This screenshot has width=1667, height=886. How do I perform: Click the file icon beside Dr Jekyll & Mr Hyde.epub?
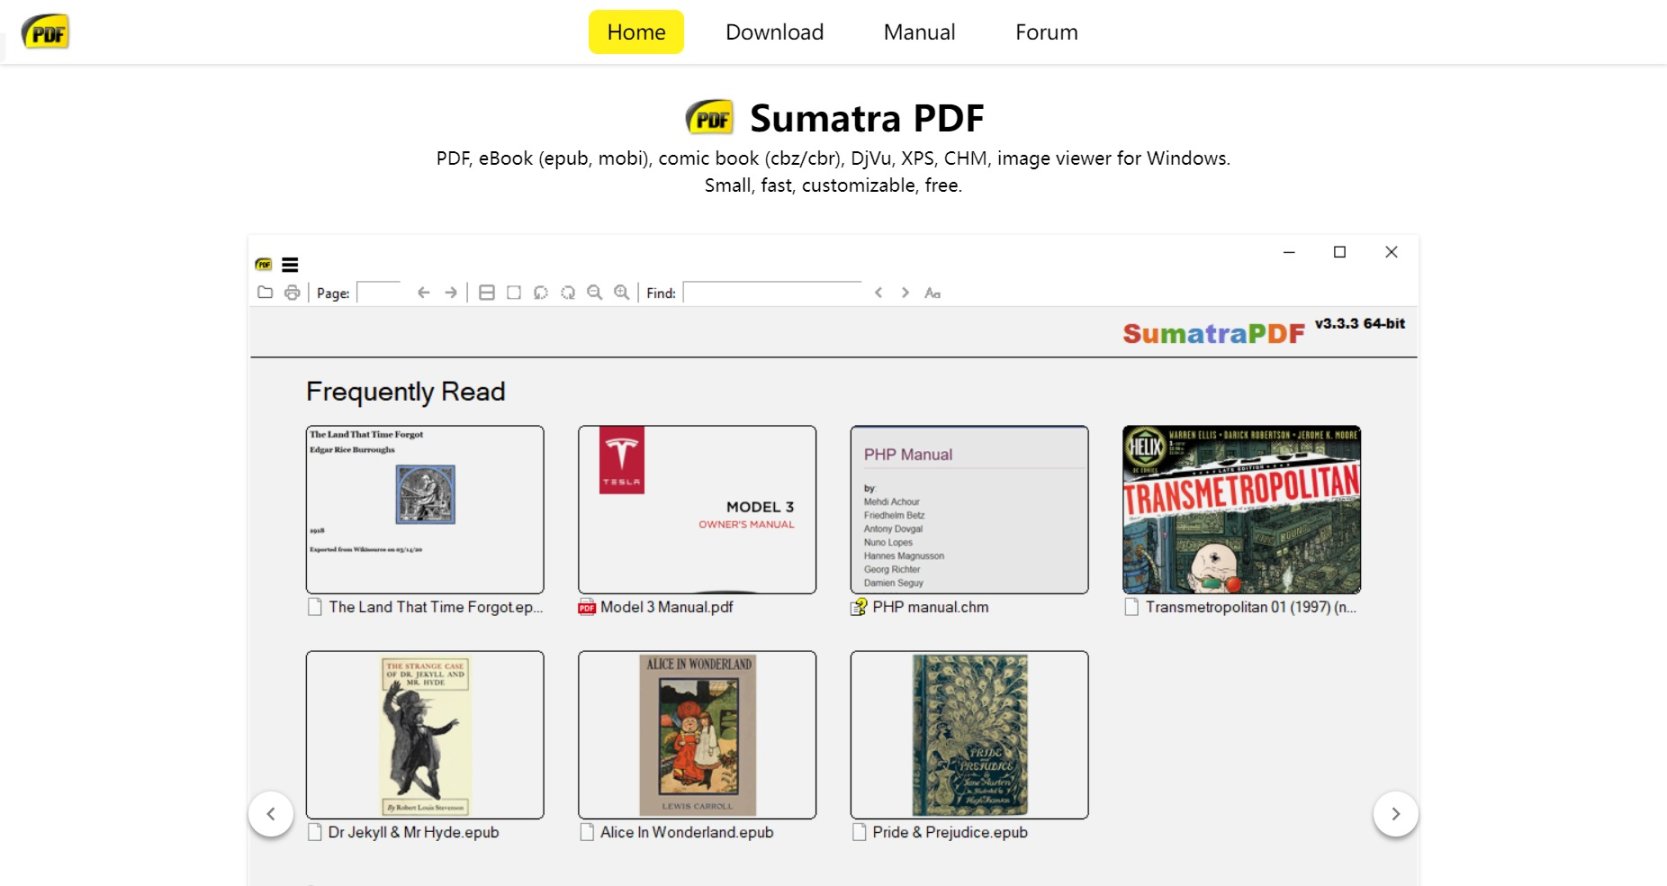[315, 832]
